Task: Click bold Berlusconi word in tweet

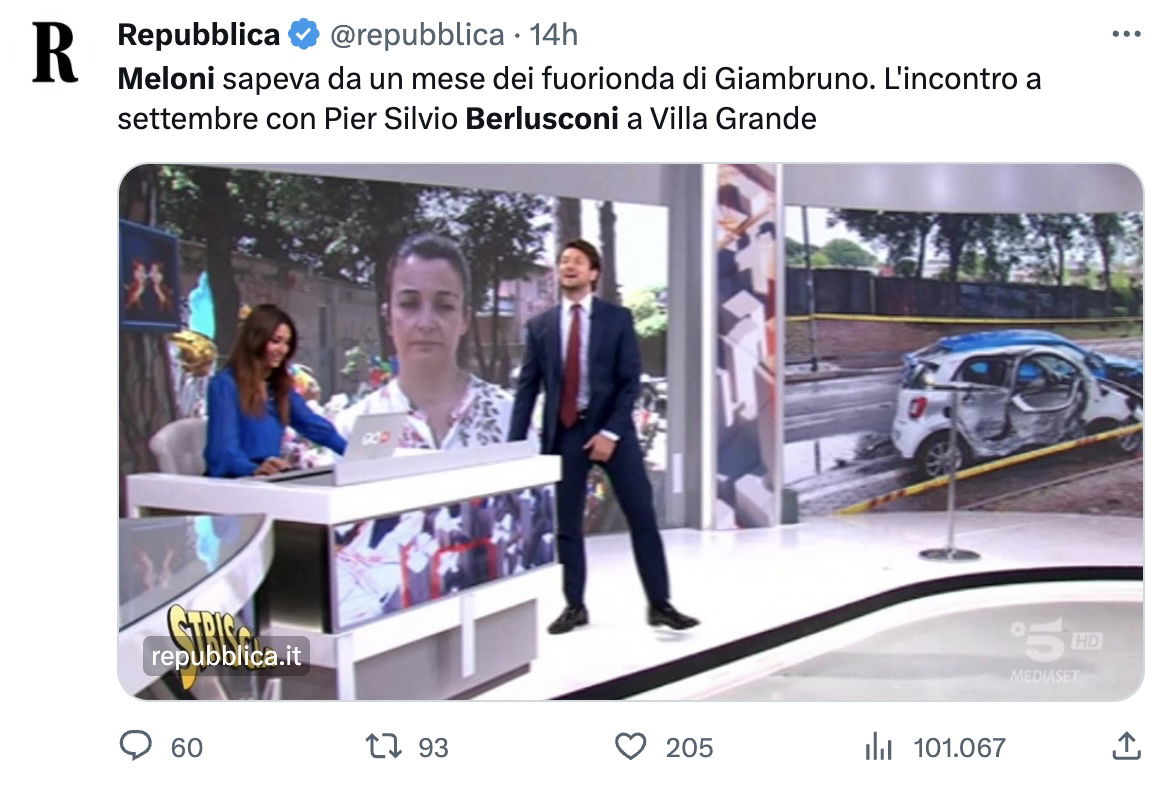Action: [542, 119]
